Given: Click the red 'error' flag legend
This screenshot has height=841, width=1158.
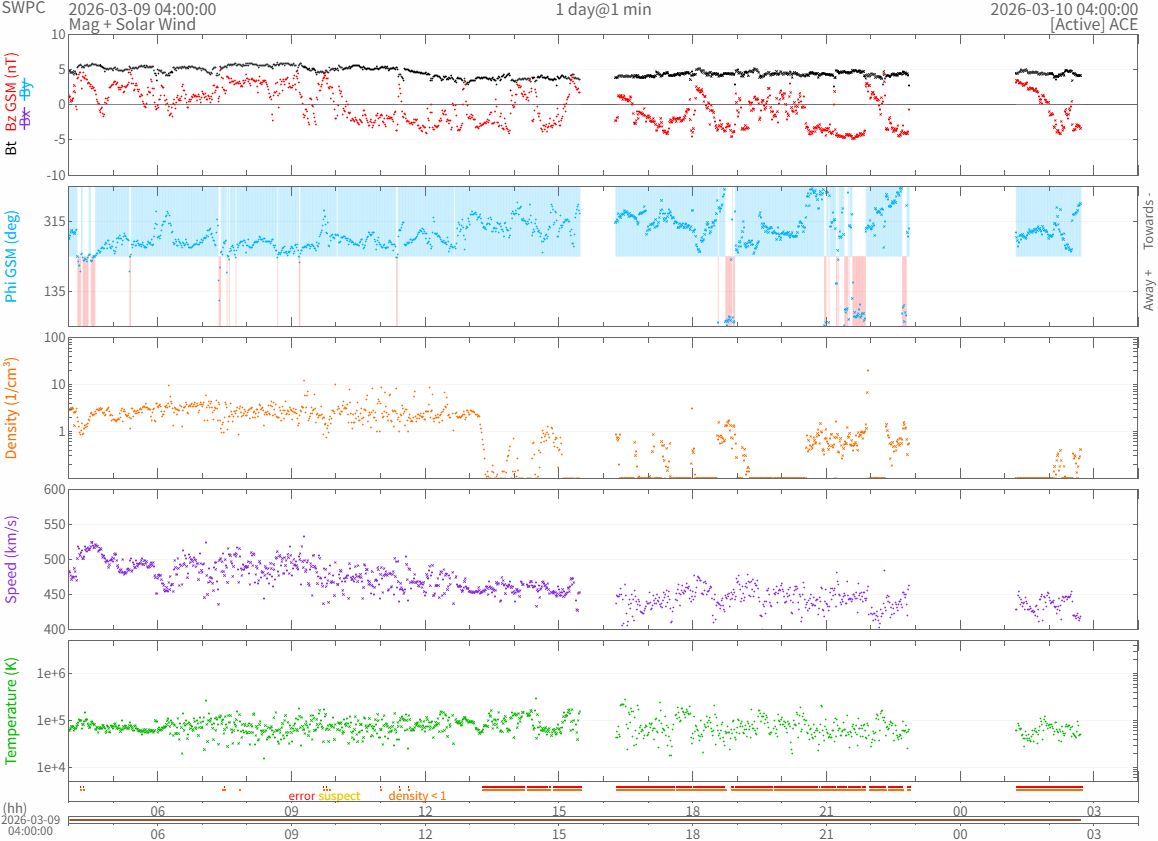Looking at the screenshot, I should coord(301,796).
